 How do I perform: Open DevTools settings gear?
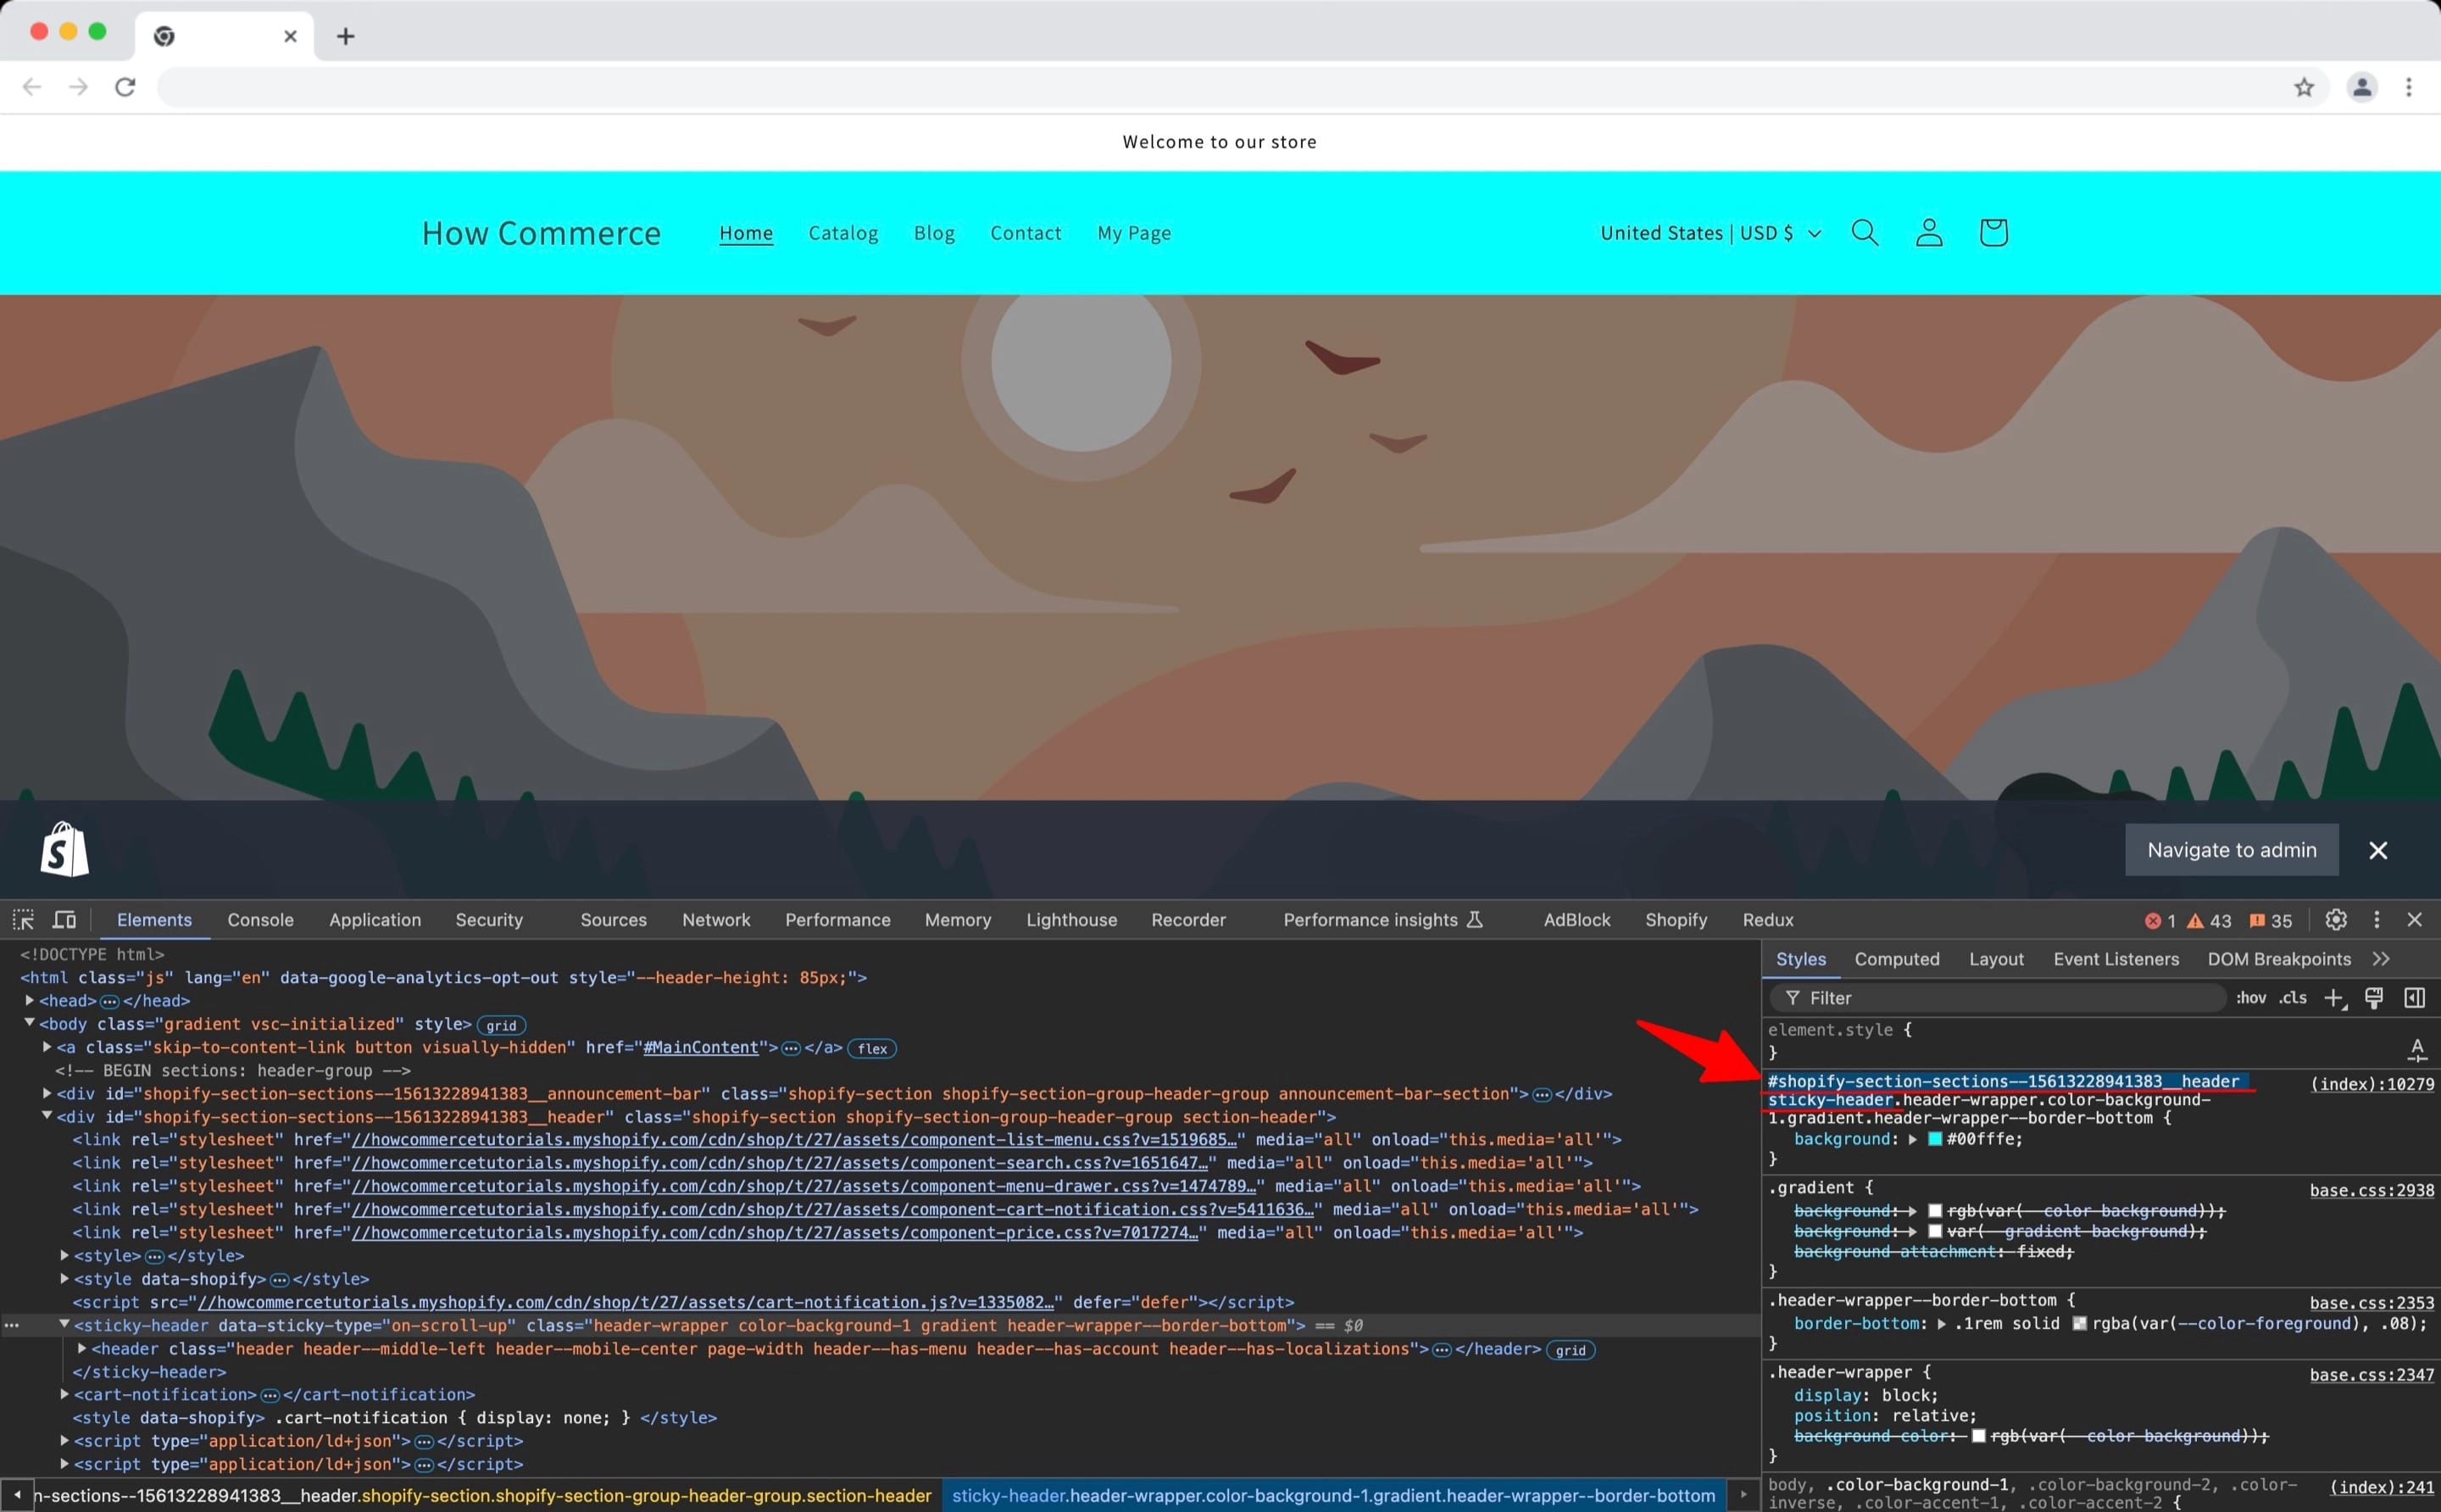click(x=2336, y=919)
